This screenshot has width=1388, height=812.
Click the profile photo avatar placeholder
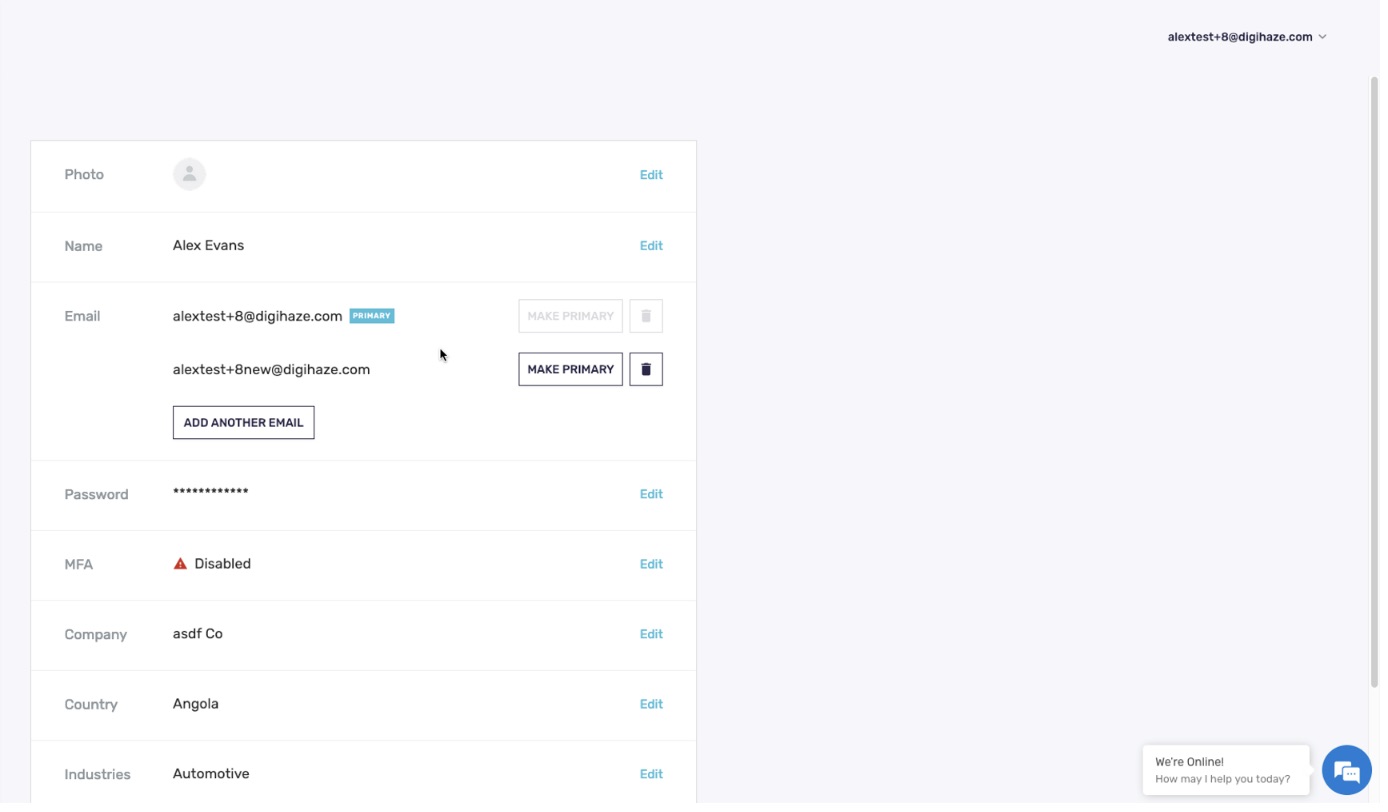click(189, 175)
